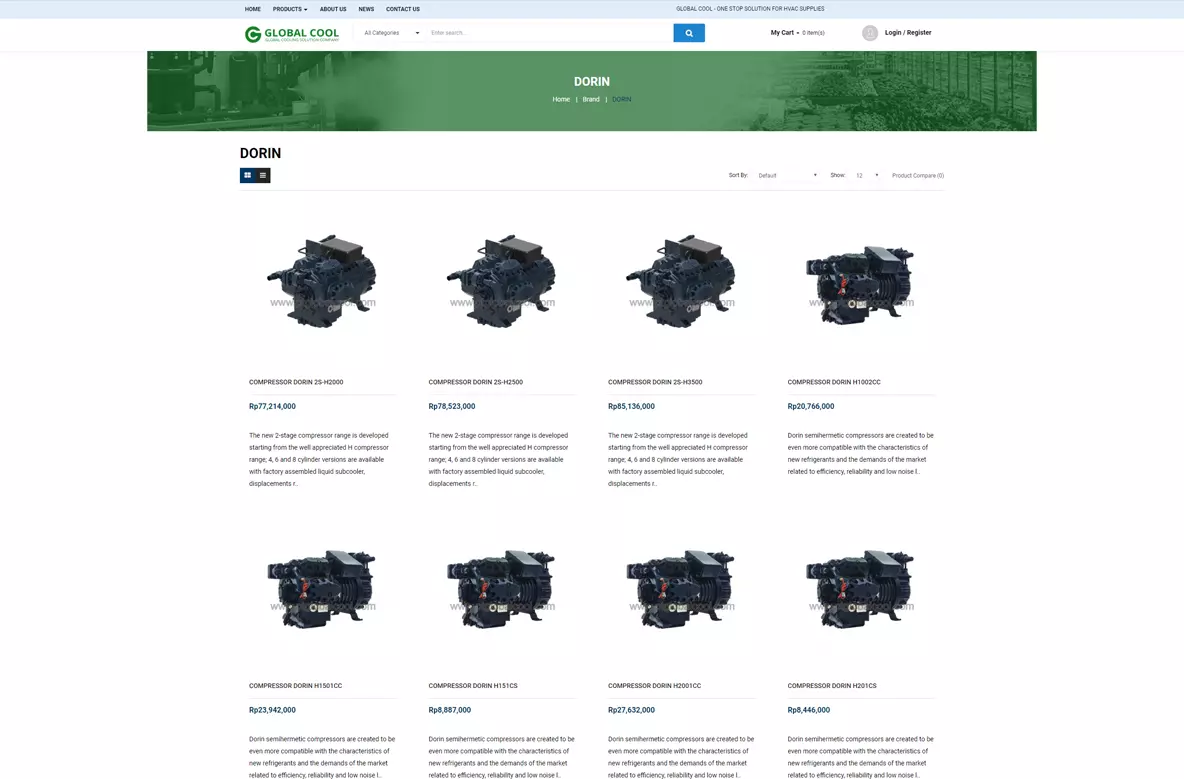Click price Rp27,632,000
The width and height of the screenshot is (1184, 779).
(x=632, y=710)
